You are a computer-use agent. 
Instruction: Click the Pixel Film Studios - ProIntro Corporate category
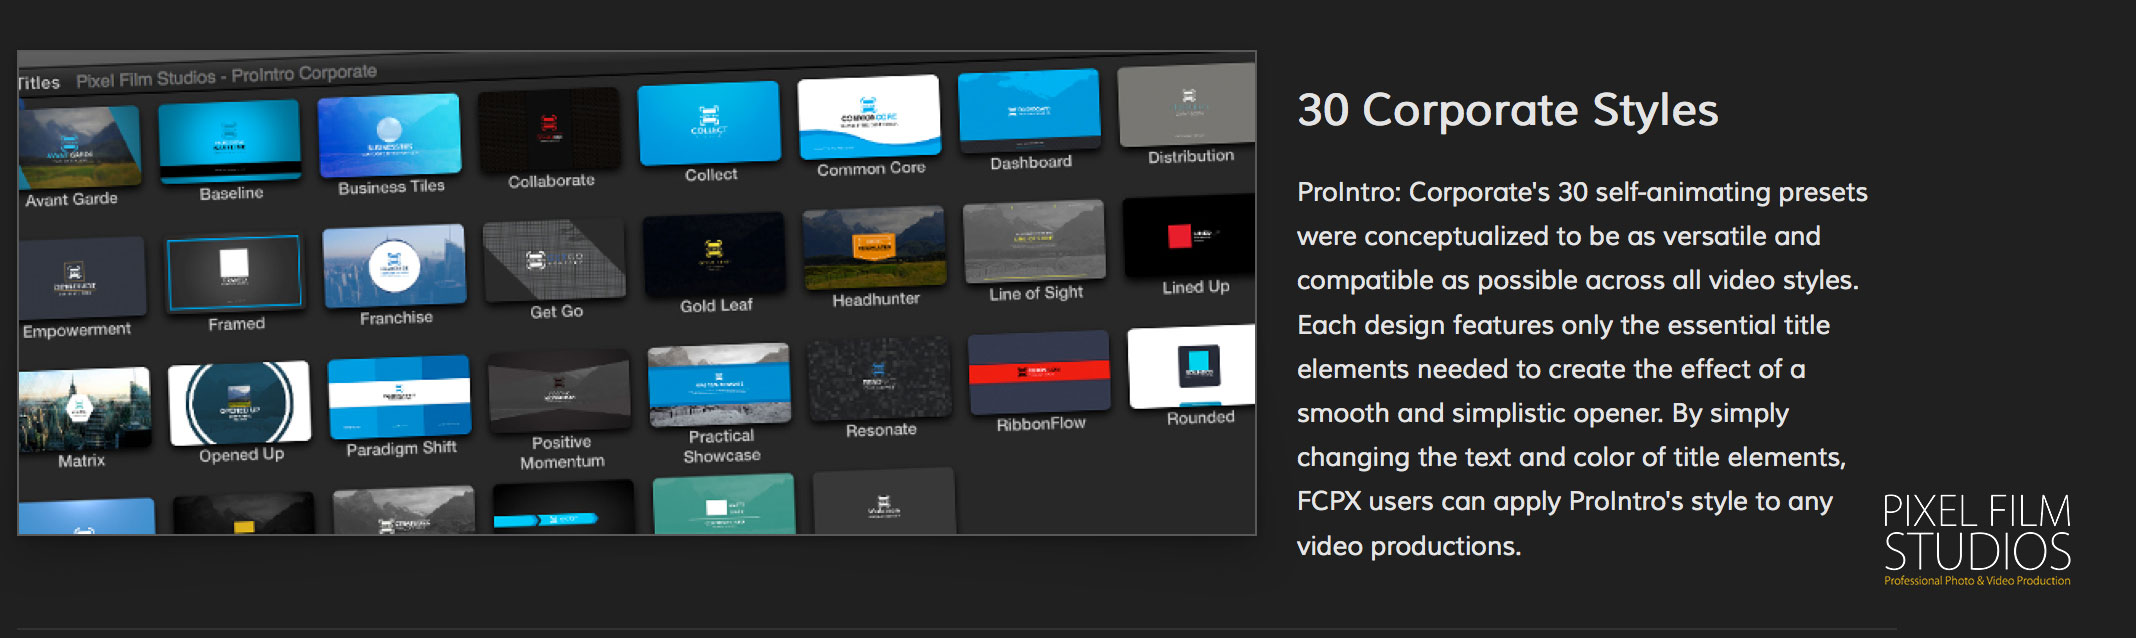227,75
